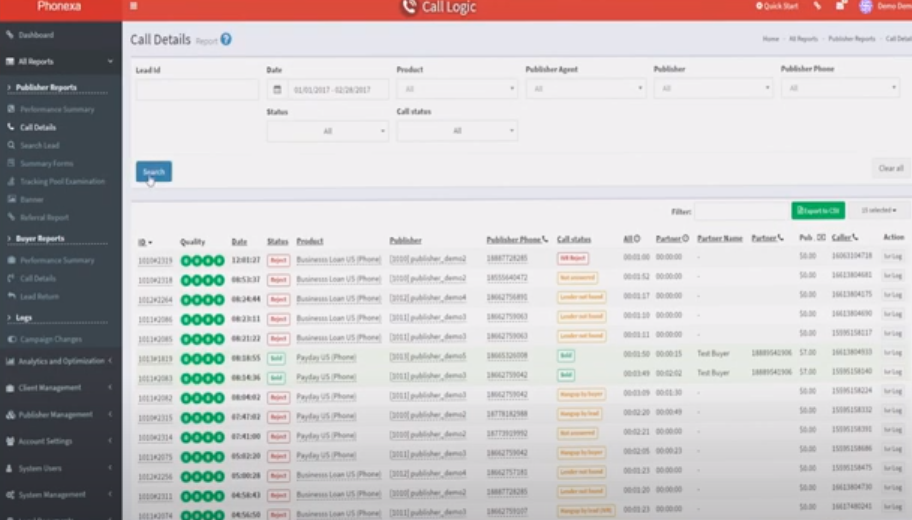Click into the Lead Id input field
Viewport: 912px width, 520px height.
click(x=197, y=90)
